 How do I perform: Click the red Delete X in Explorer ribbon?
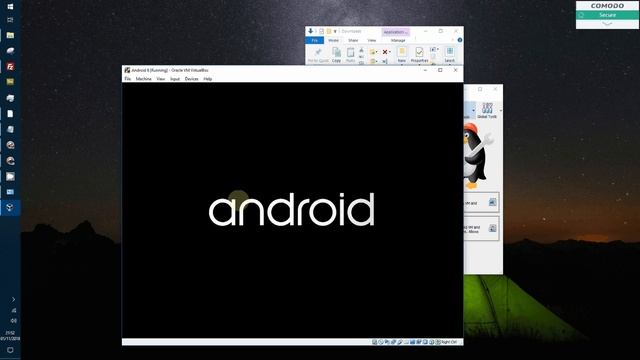tap(384, 52)
